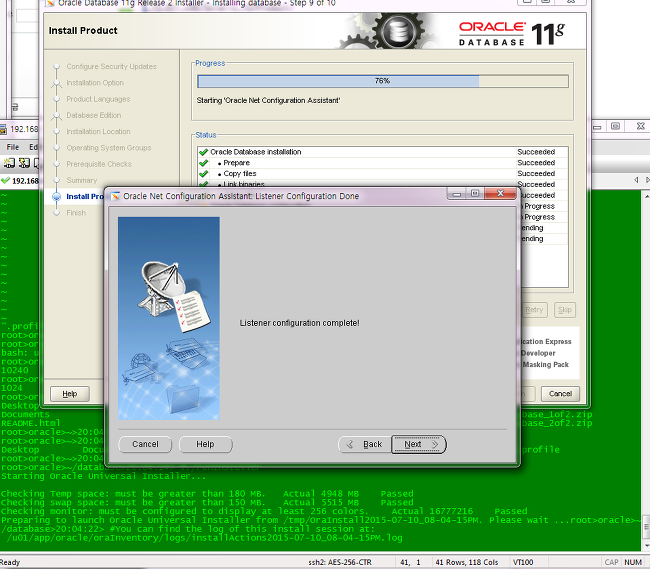Screen dimensions: 650x569
Task: Click Help button in Oracle installer window
Action: click(x=70, y=394)
